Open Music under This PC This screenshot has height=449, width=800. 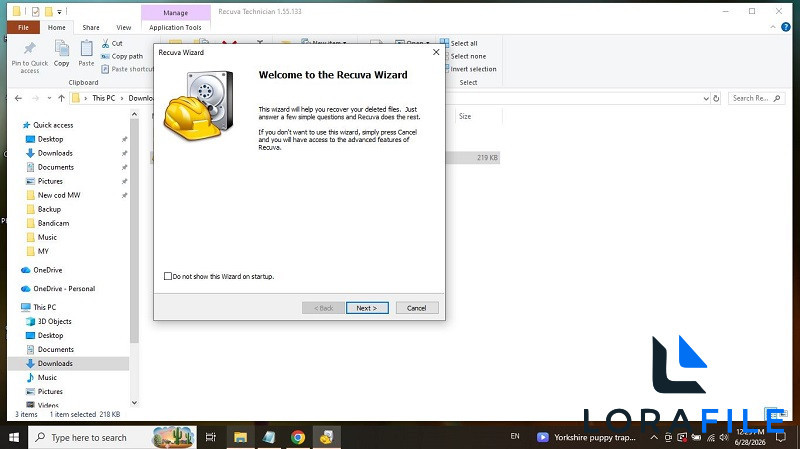[x=47, y=378]
